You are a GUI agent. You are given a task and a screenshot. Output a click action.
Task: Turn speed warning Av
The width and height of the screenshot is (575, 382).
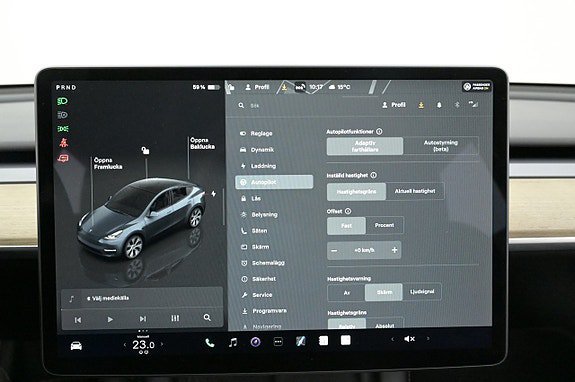click(x=347, y=292)
